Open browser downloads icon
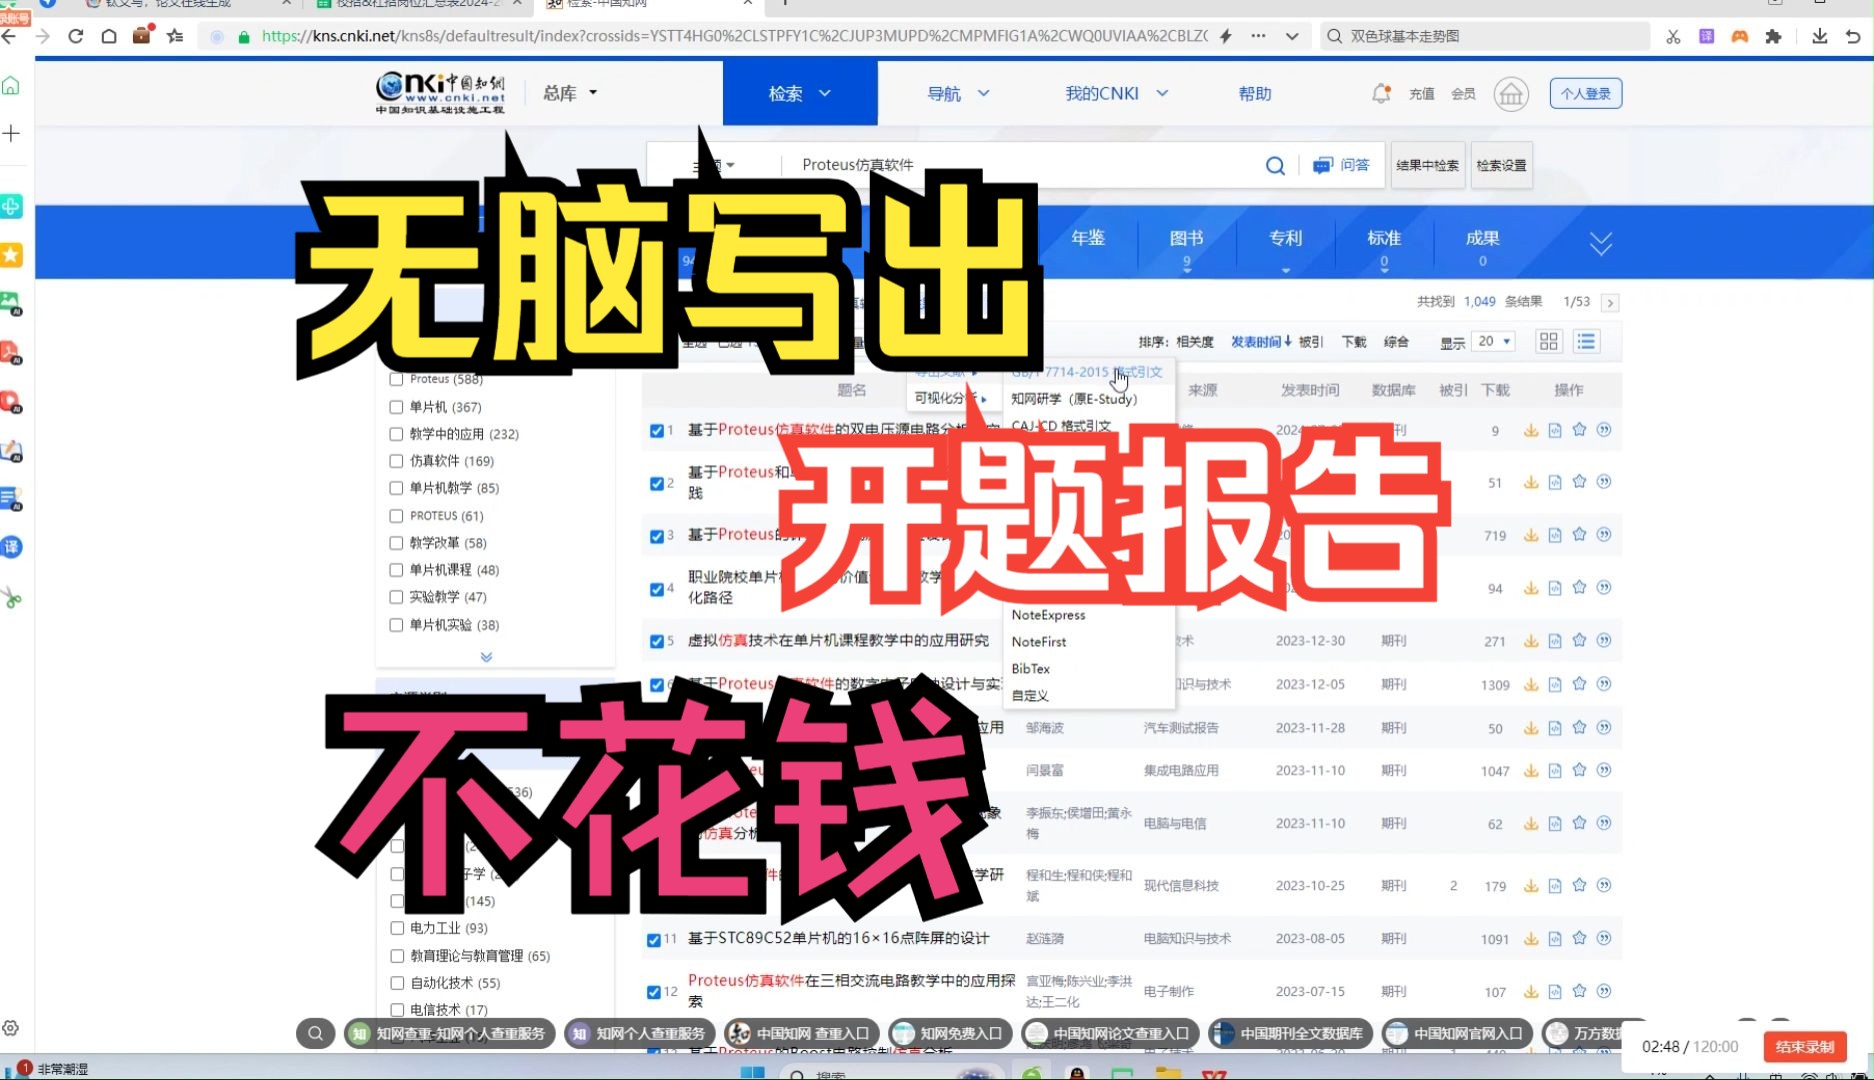This screenshot has width=1874, height=1080. click(1819, 36)
